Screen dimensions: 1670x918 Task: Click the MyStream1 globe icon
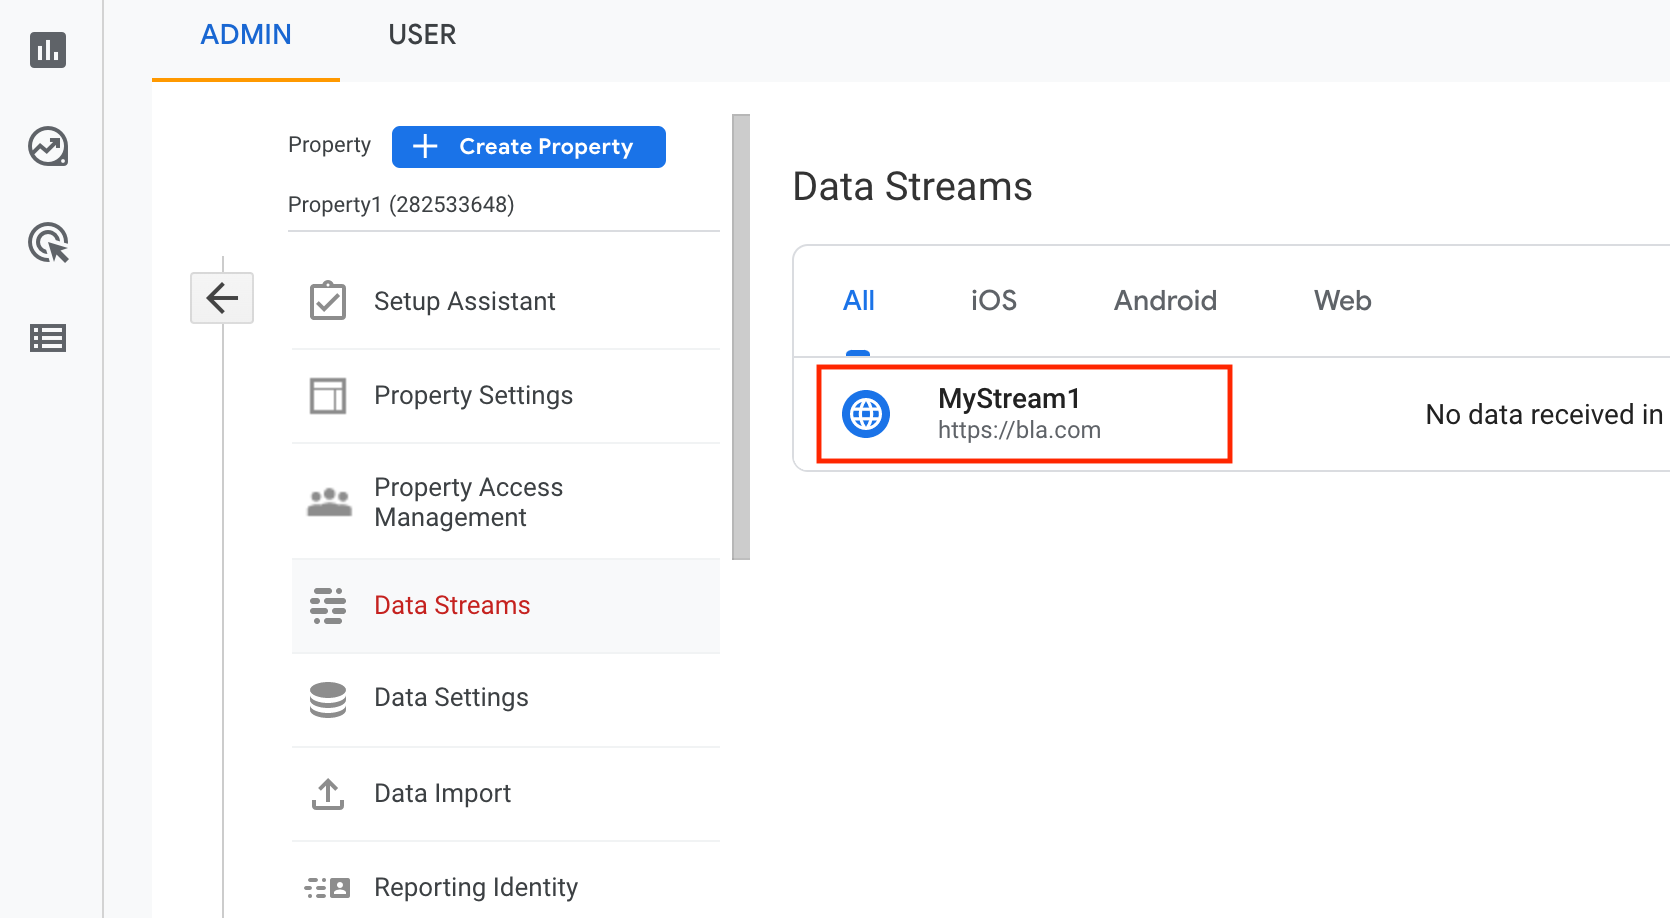click(x=866, y=414)
